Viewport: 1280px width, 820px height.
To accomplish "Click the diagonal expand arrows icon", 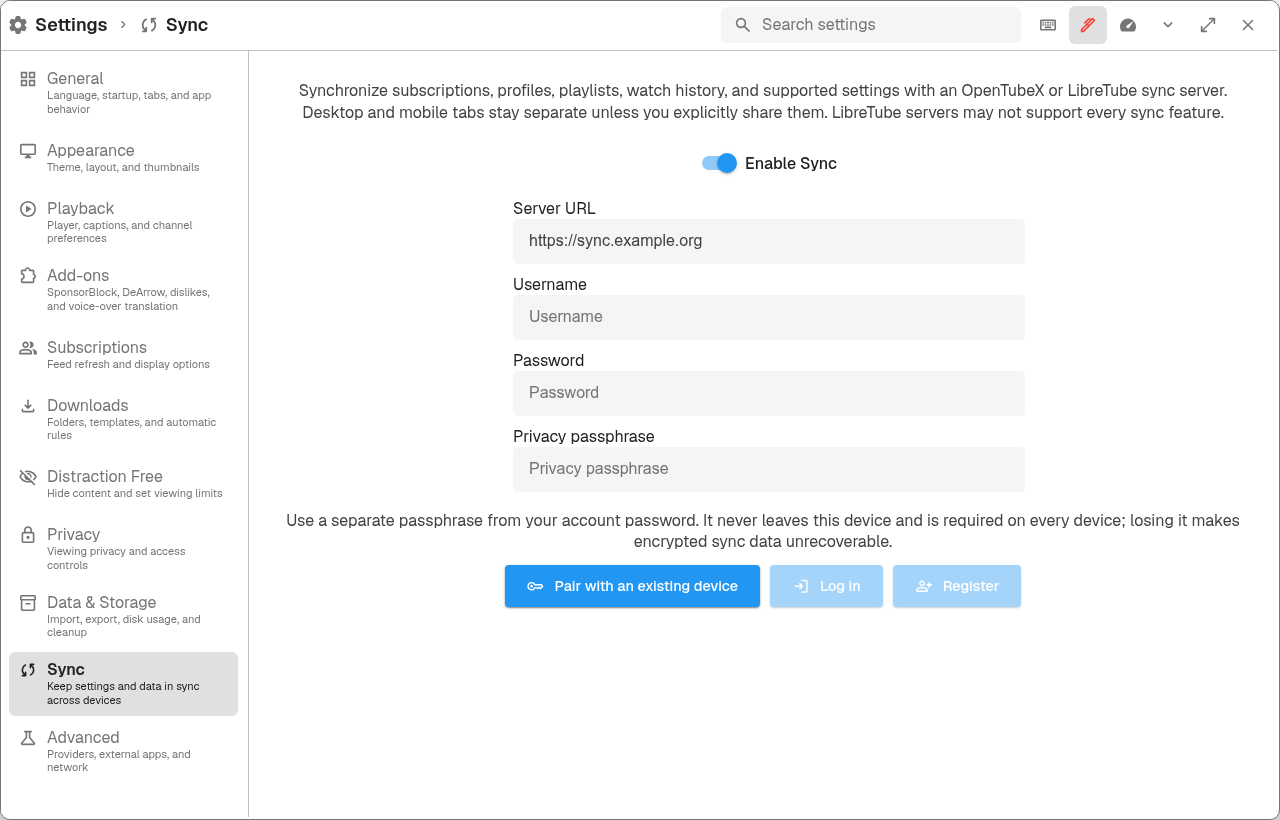I will [x=1208, y=25].
